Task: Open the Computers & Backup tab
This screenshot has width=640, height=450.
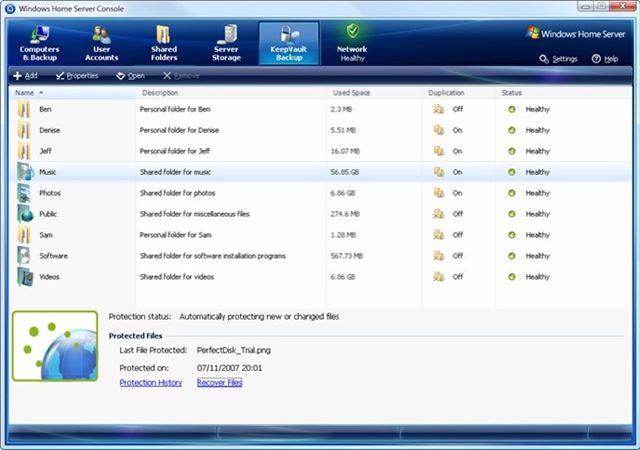Action: tap(40, 43)
